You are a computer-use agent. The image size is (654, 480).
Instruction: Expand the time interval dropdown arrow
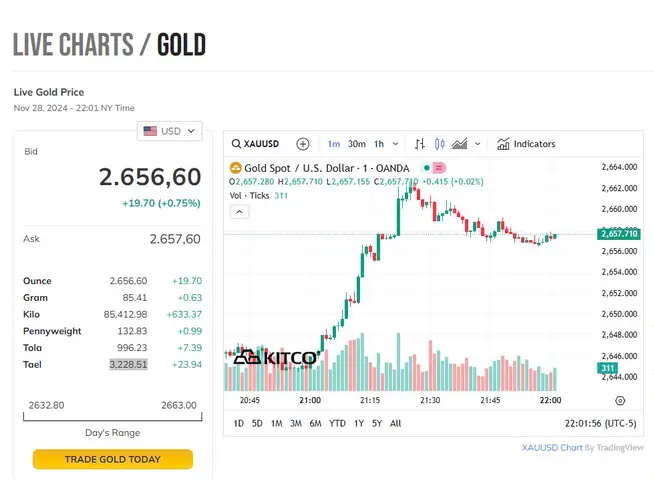(395, 144)
